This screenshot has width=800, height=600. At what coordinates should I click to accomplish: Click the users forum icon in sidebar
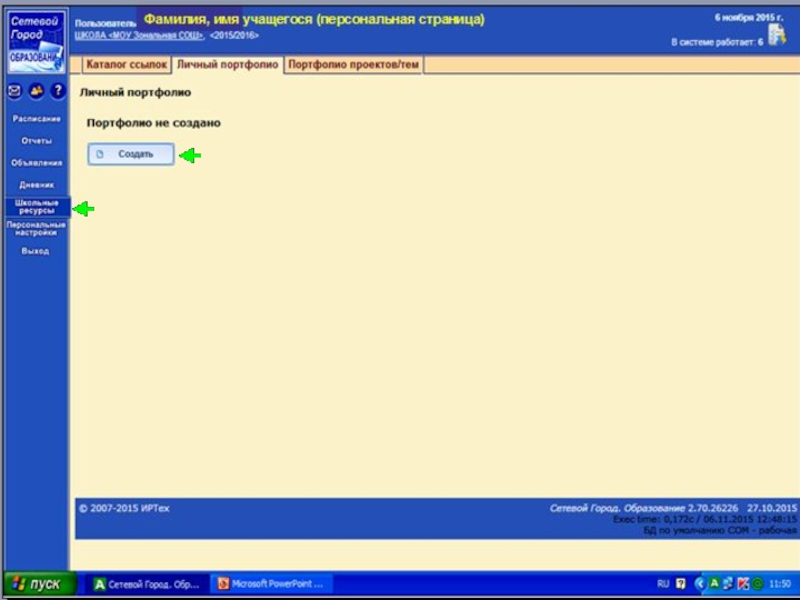pos(36,91)
